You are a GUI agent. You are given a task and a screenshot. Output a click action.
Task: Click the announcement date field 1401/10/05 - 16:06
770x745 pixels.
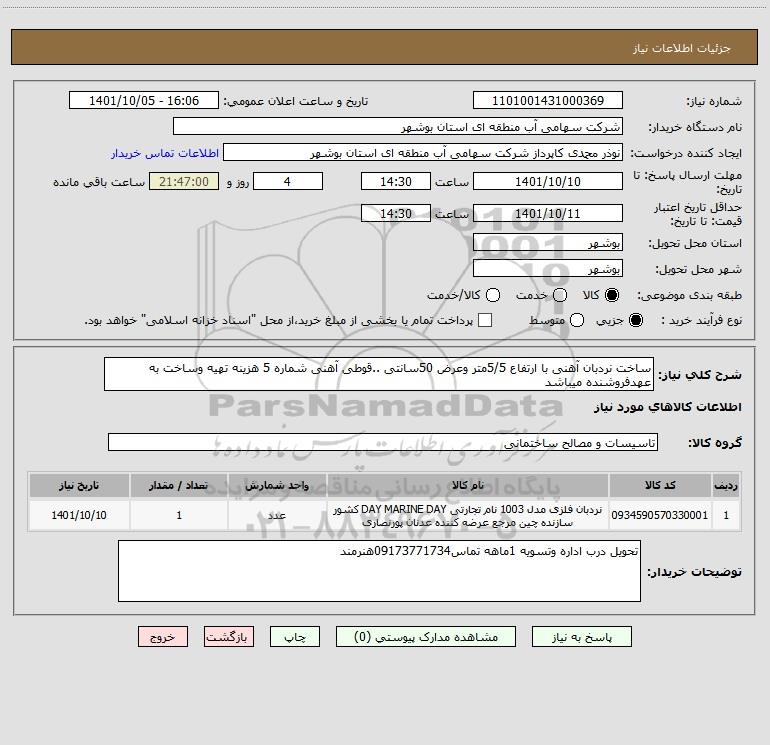[x=144, y=101]
